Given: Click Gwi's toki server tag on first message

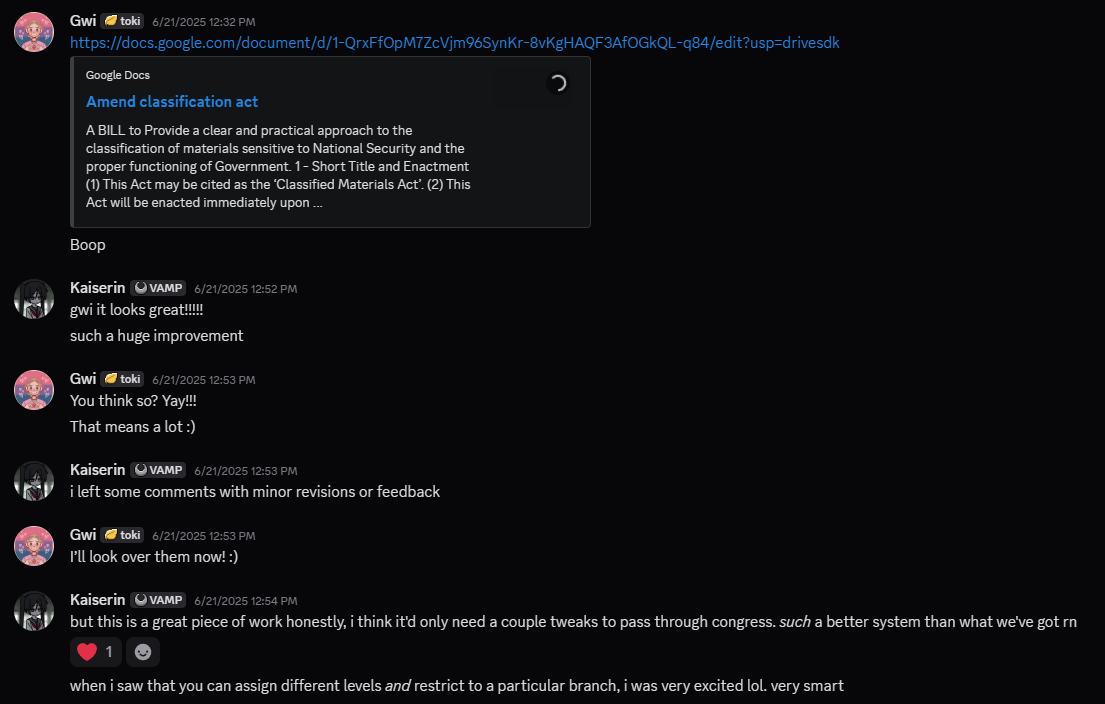Looking at the screenshot, I should pos(122,21).
